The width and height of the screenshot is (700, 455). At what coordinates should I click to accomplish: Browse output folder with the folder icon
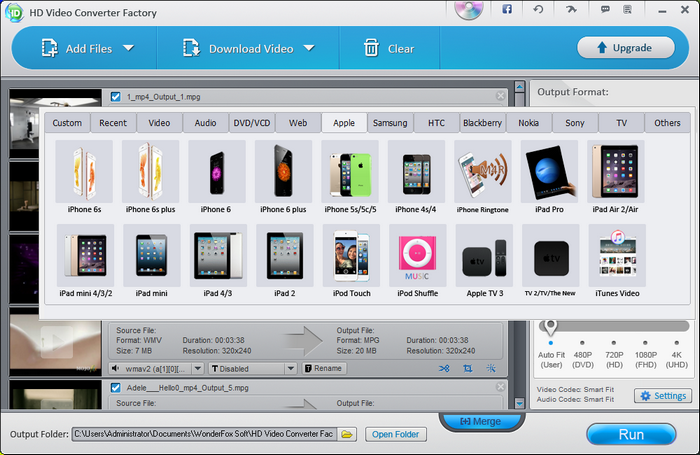click(x=347, y=434)
